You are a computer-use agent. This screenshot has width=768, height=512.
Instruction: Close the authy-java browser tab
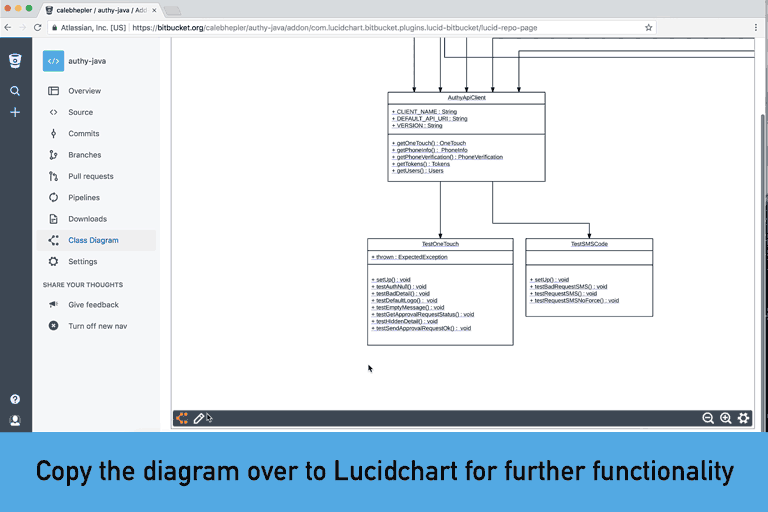(154, 10)
